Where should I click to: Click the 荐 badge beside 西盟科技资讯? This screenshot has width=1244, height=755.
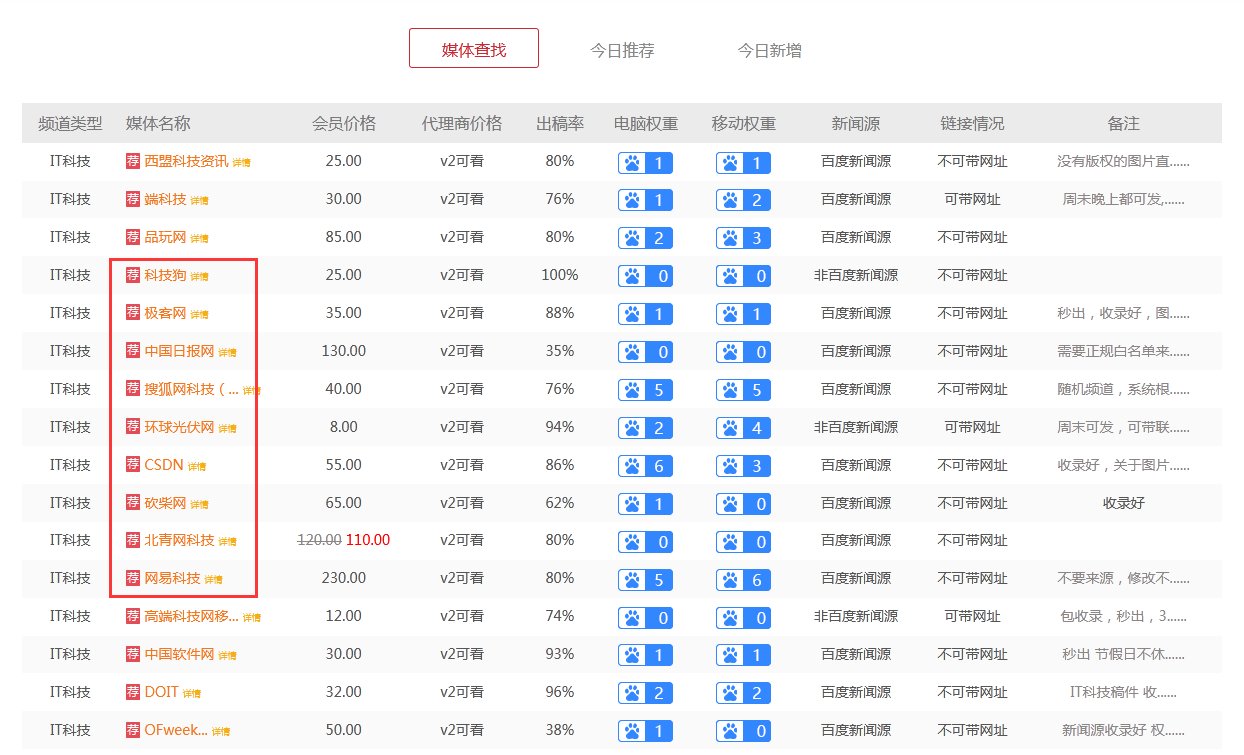[x=132, y=160]
